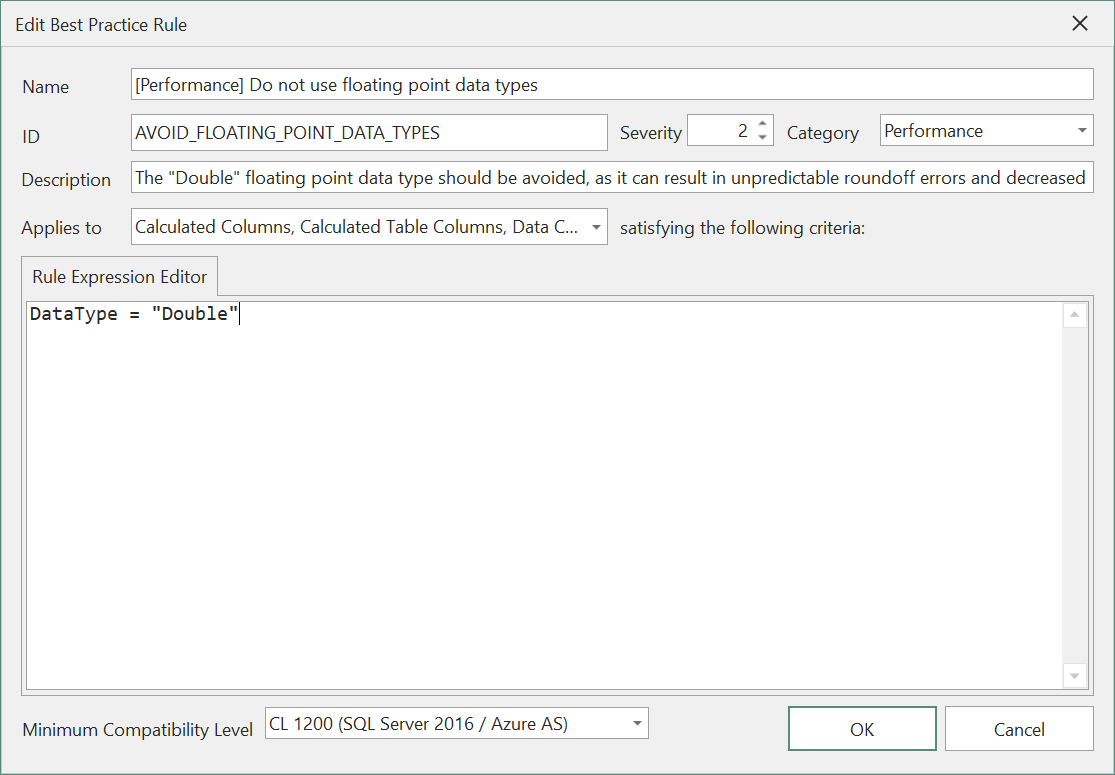Viewport: 1115px width, 775px height.
Task: Highlight the Performance category value
Action: click(x=960, y=130)
